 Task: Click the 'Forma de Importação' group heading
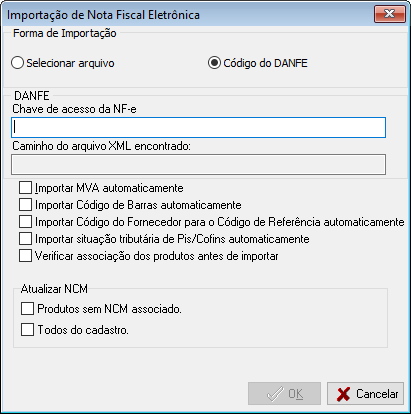click(65, 33)
